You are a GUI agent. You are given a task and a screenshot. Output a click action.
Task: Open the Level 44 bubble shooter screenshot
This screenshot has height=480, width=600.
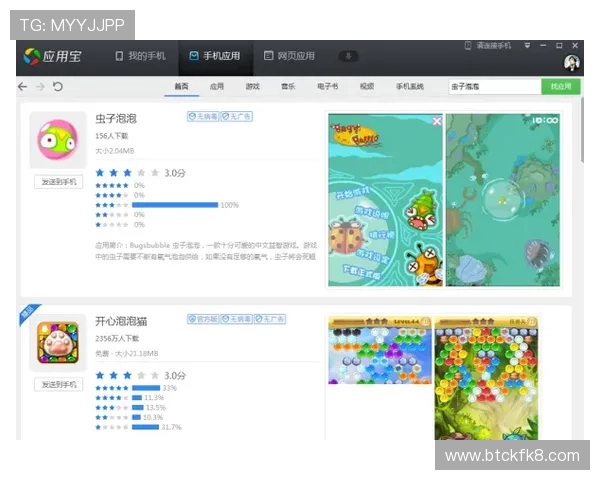380,350
